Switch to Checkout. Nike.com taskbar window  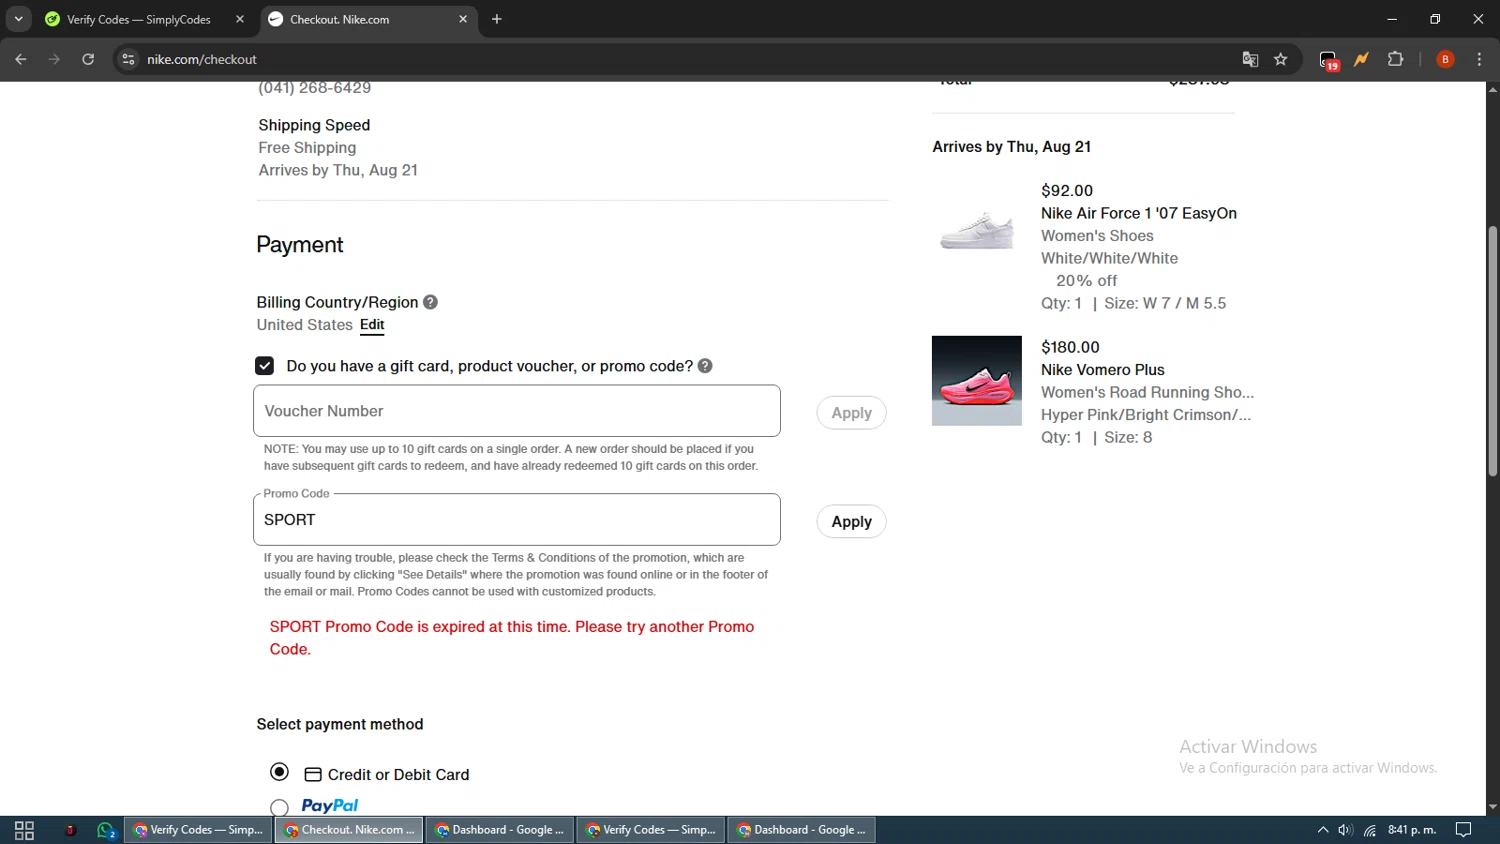point(349,830)
